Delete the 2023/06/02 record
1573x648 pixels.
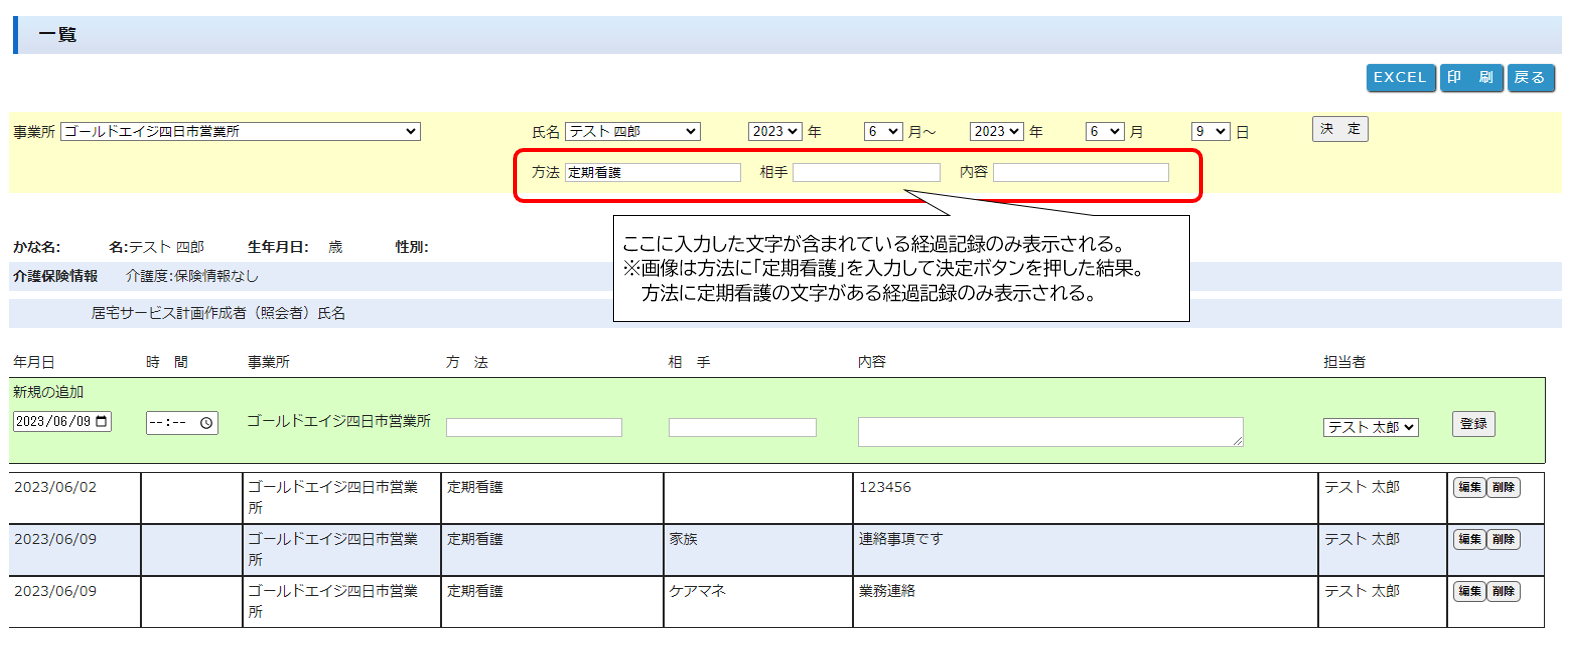click(1503, 488)
